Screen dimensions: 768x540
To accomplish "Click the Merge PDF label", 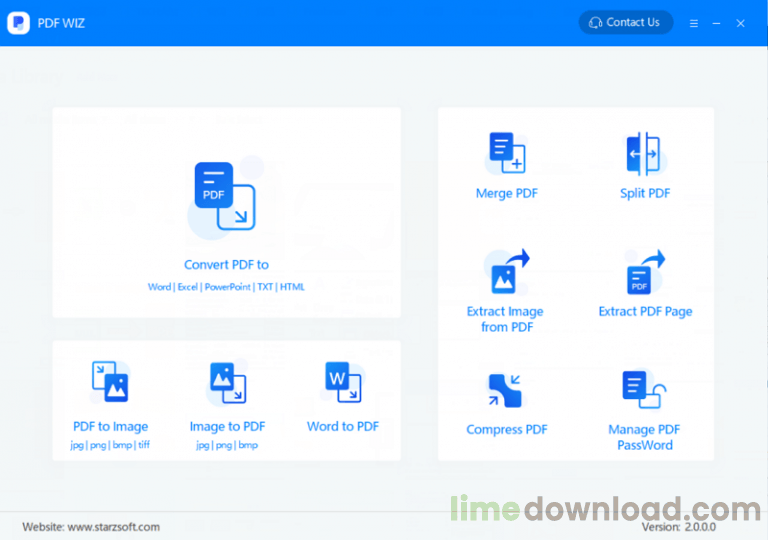I will pos(507,193).
